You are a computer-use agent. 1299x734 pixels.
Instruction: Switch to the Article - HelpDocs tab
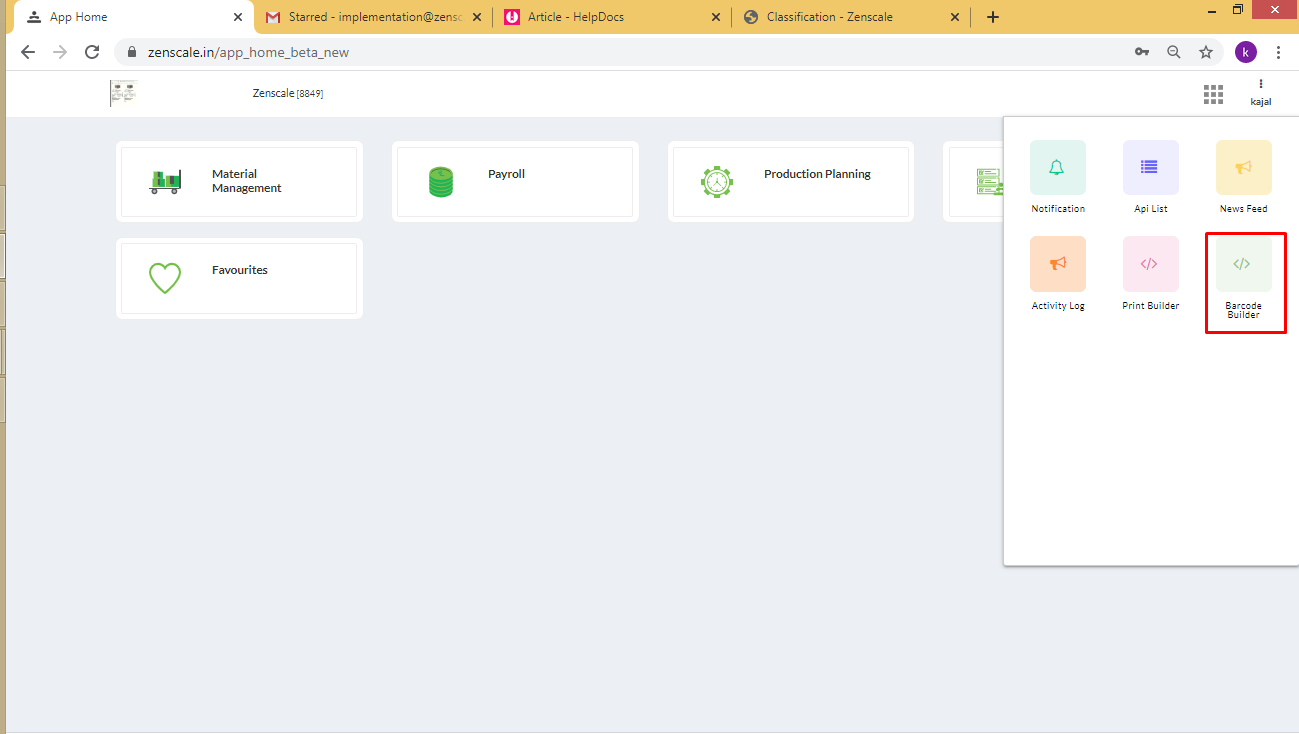coord(612,17)
